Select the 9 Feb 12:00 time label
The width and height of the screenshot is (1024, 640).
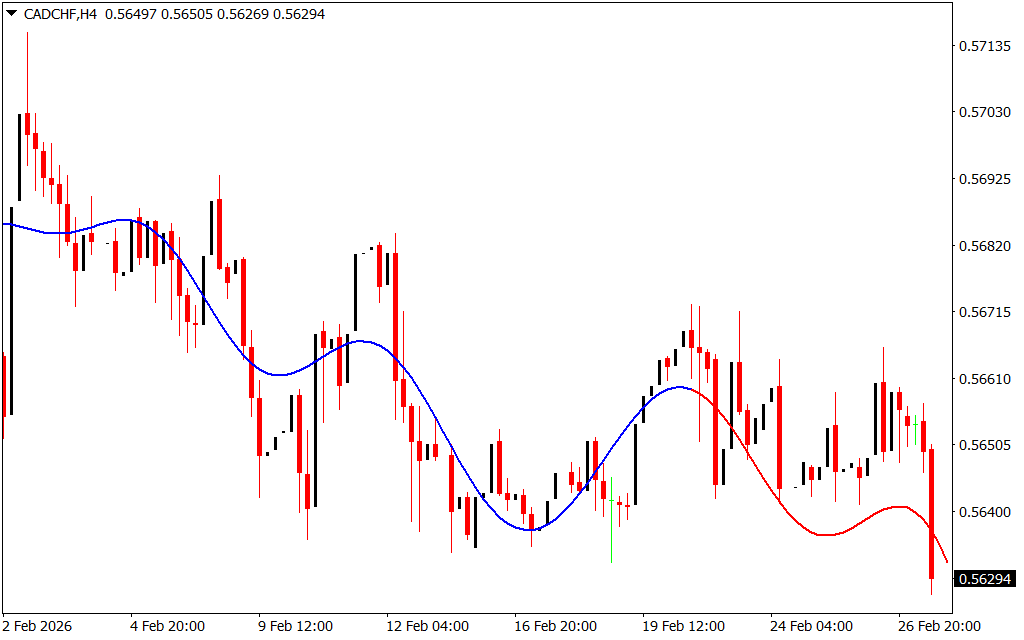pos(295,626)
